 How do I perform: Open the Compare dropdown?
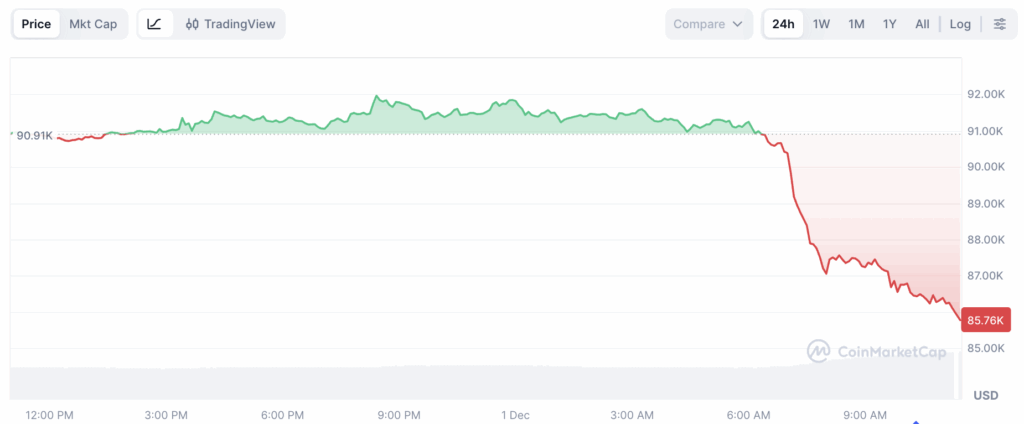(x=708, y=24)
